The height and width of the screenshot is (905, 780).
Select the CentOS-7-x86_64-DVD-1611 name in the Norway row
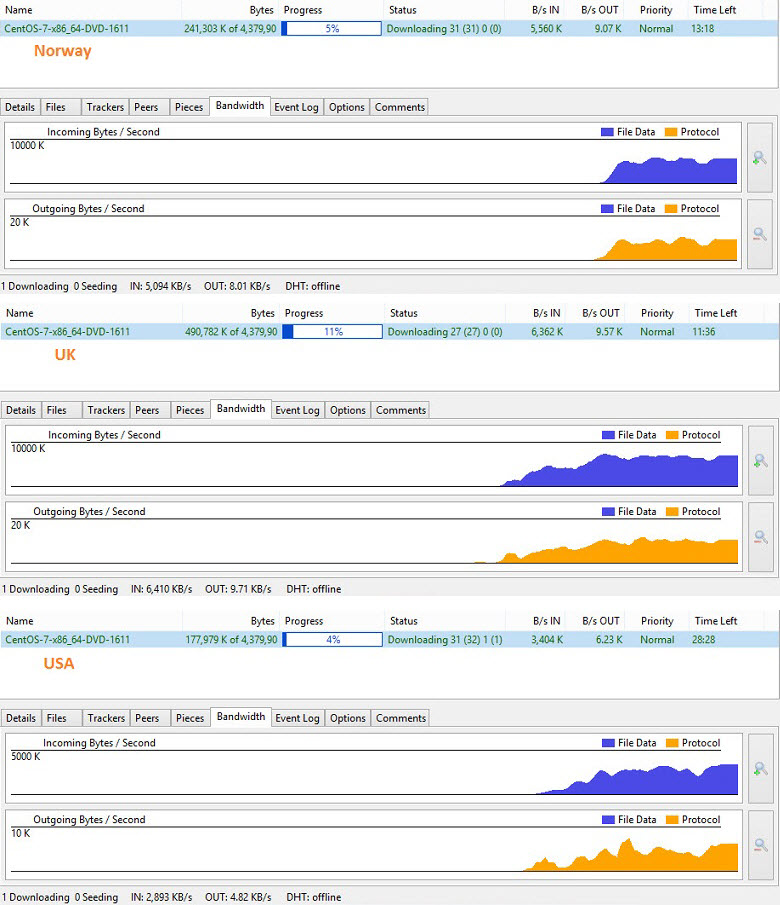coord(66,28)
